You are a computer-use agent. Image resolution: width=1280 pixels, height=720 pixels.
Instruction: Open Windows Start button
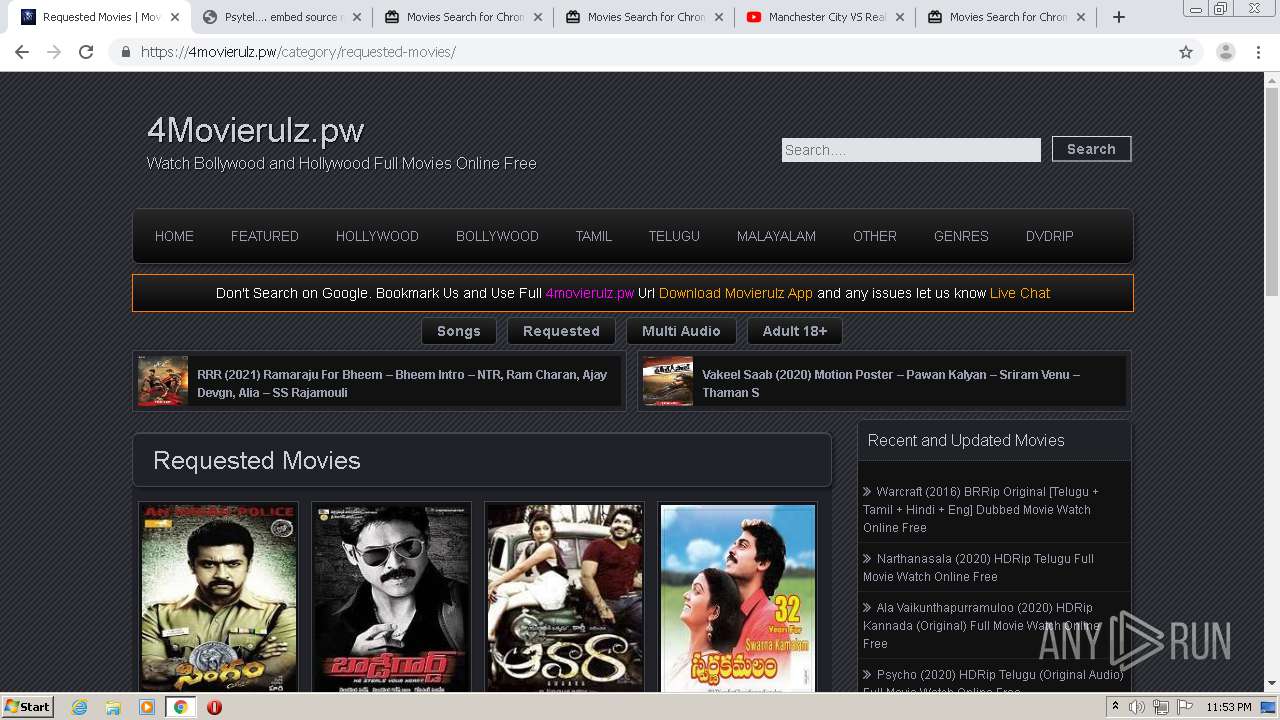click(x=28, y=707)
